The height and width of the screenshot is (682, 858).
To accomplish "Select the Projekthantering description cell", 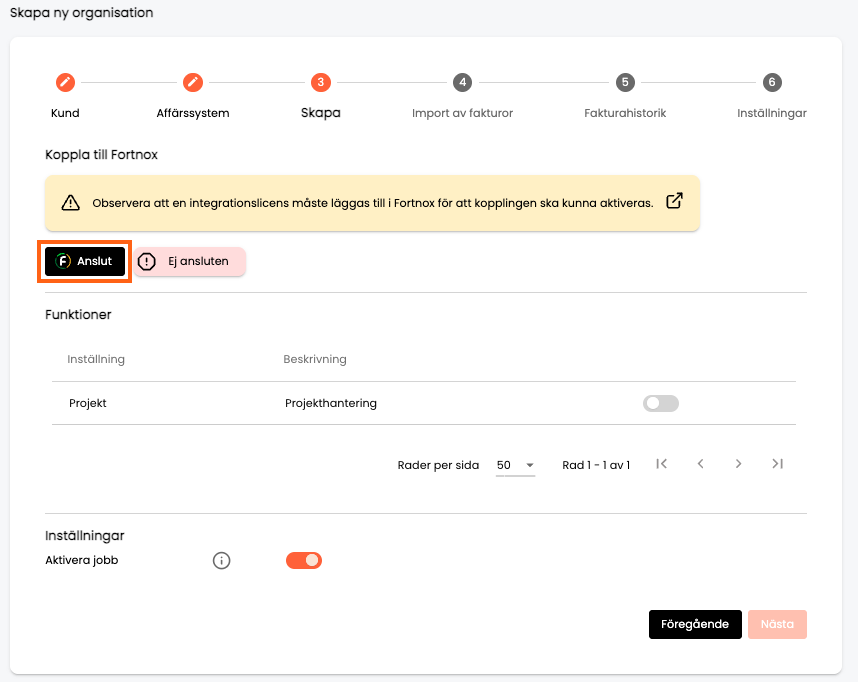I will pos(331,403).
